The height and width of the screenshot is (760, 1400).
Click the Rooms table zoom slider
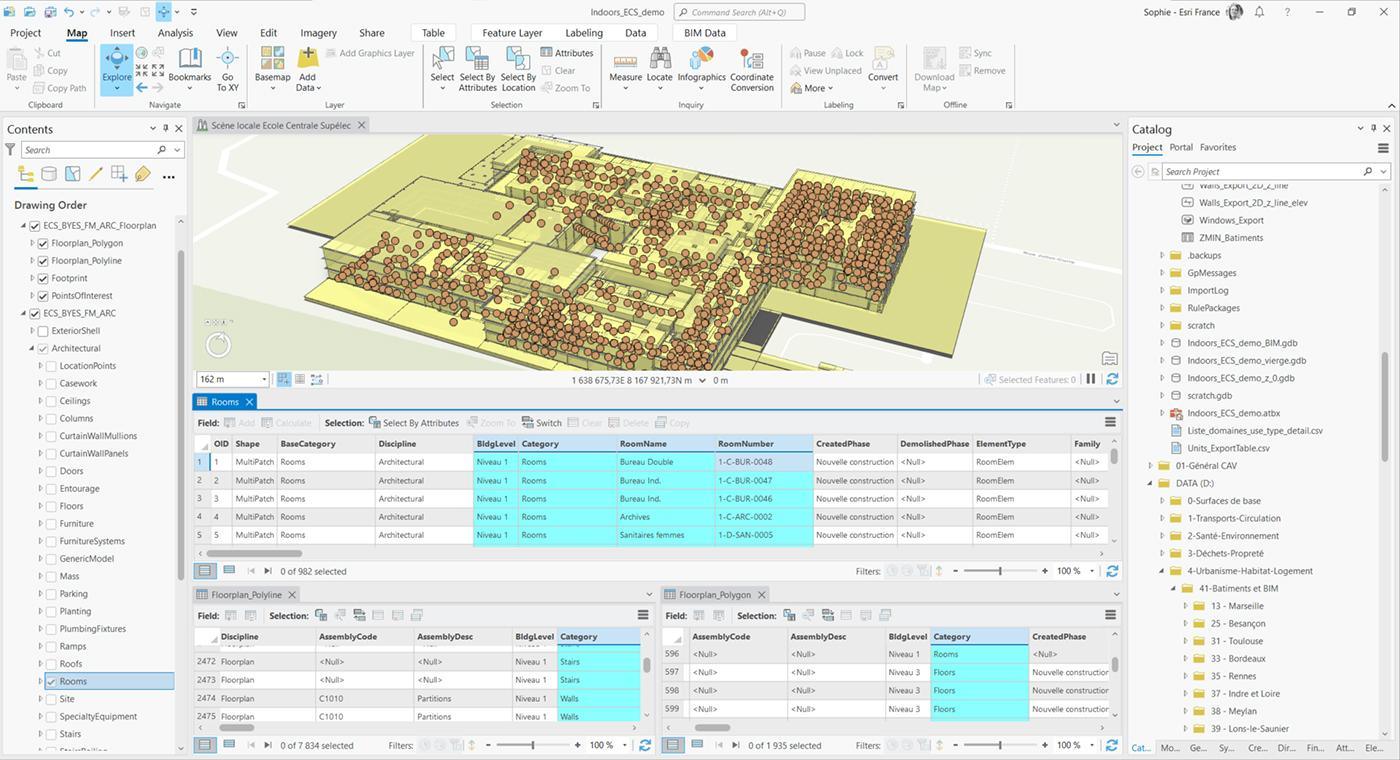coord(999,571)
